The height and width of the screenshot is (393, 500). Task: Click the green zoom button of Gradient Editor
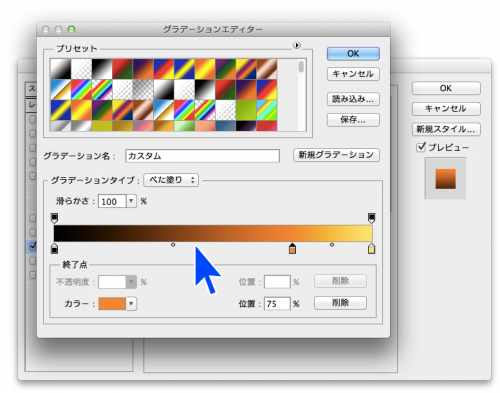click(71, 30)
